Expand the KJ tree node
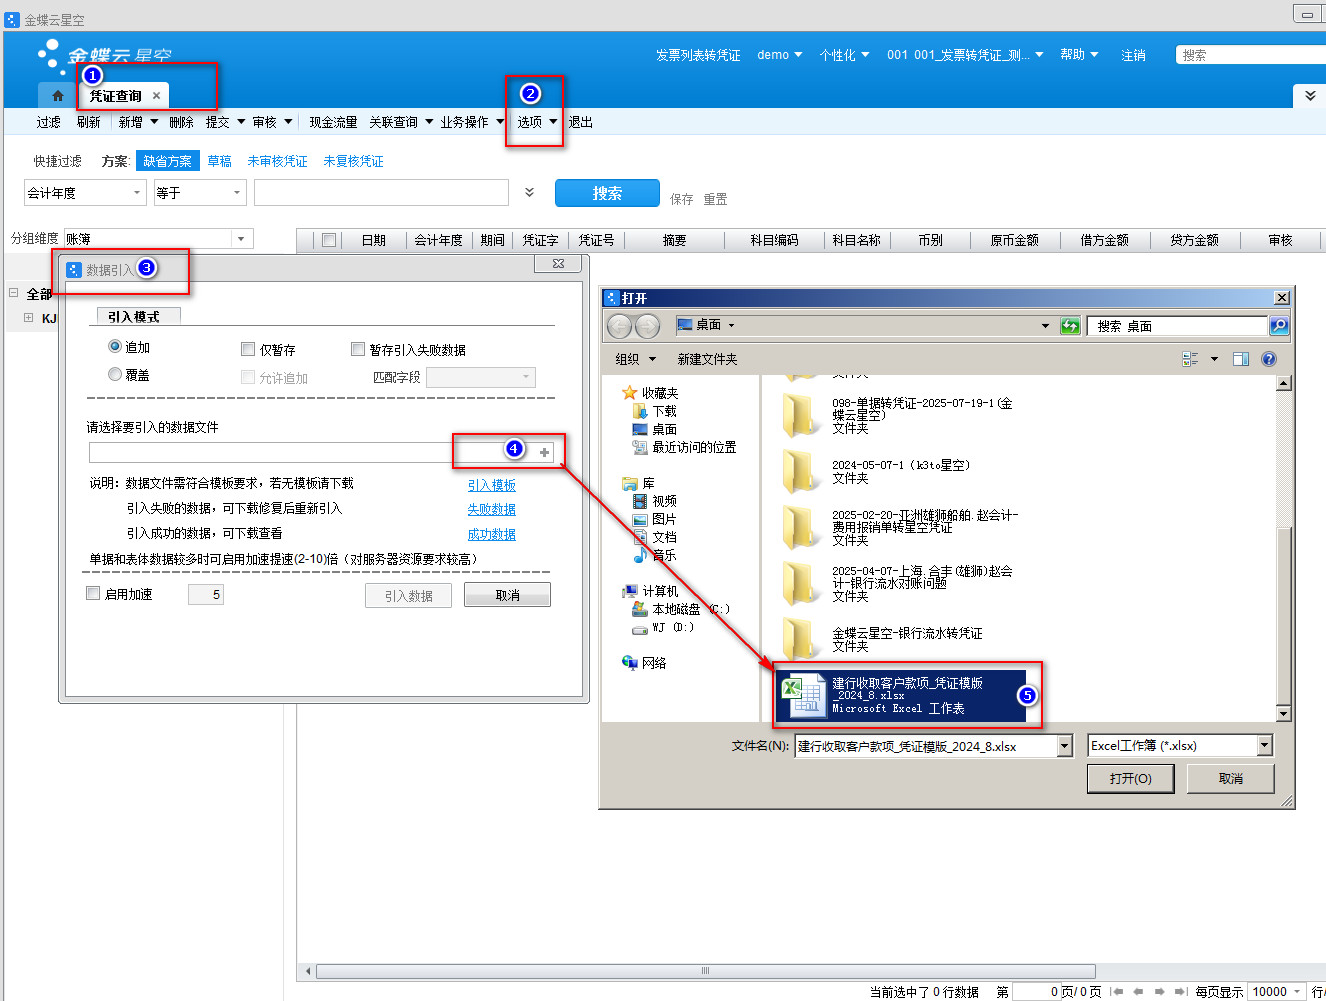 click(28, 318)
